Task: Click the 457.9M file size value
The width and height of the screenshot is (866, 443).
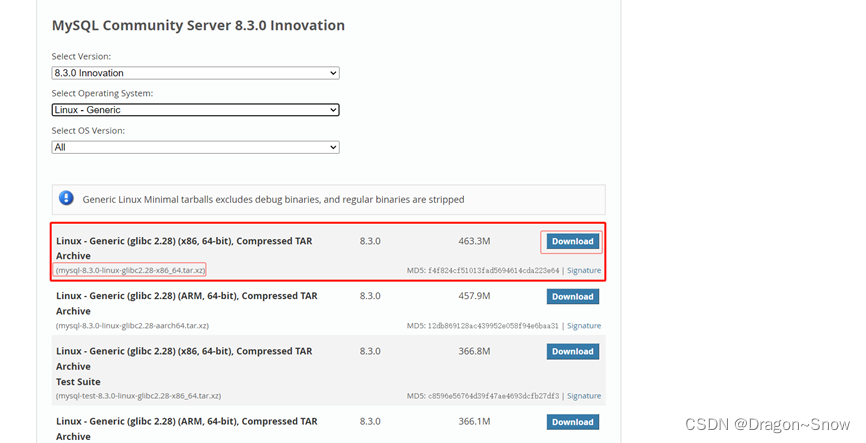Action: (x=474, y=296)
